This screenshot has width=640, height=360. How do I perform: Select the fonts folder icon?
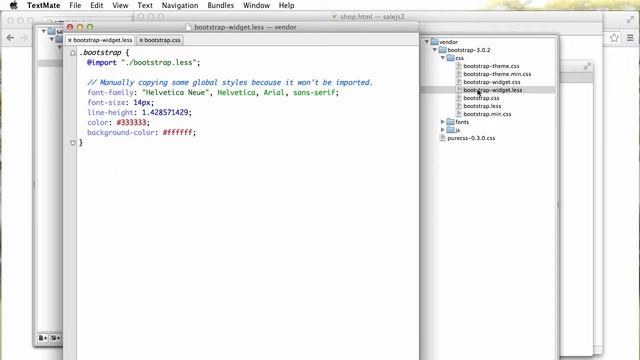pos(451,122)
